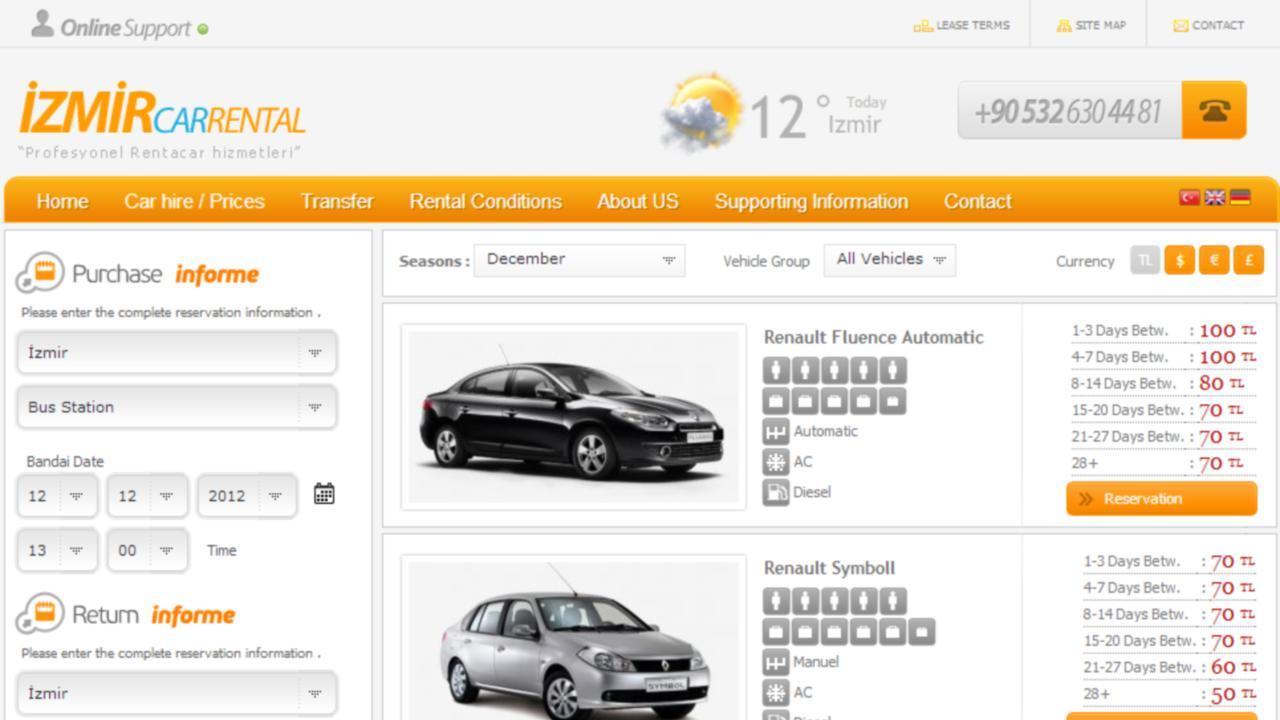Click the Online Support person icon
The width and height of the screenshot is (1280, 720).
[42, 24]
